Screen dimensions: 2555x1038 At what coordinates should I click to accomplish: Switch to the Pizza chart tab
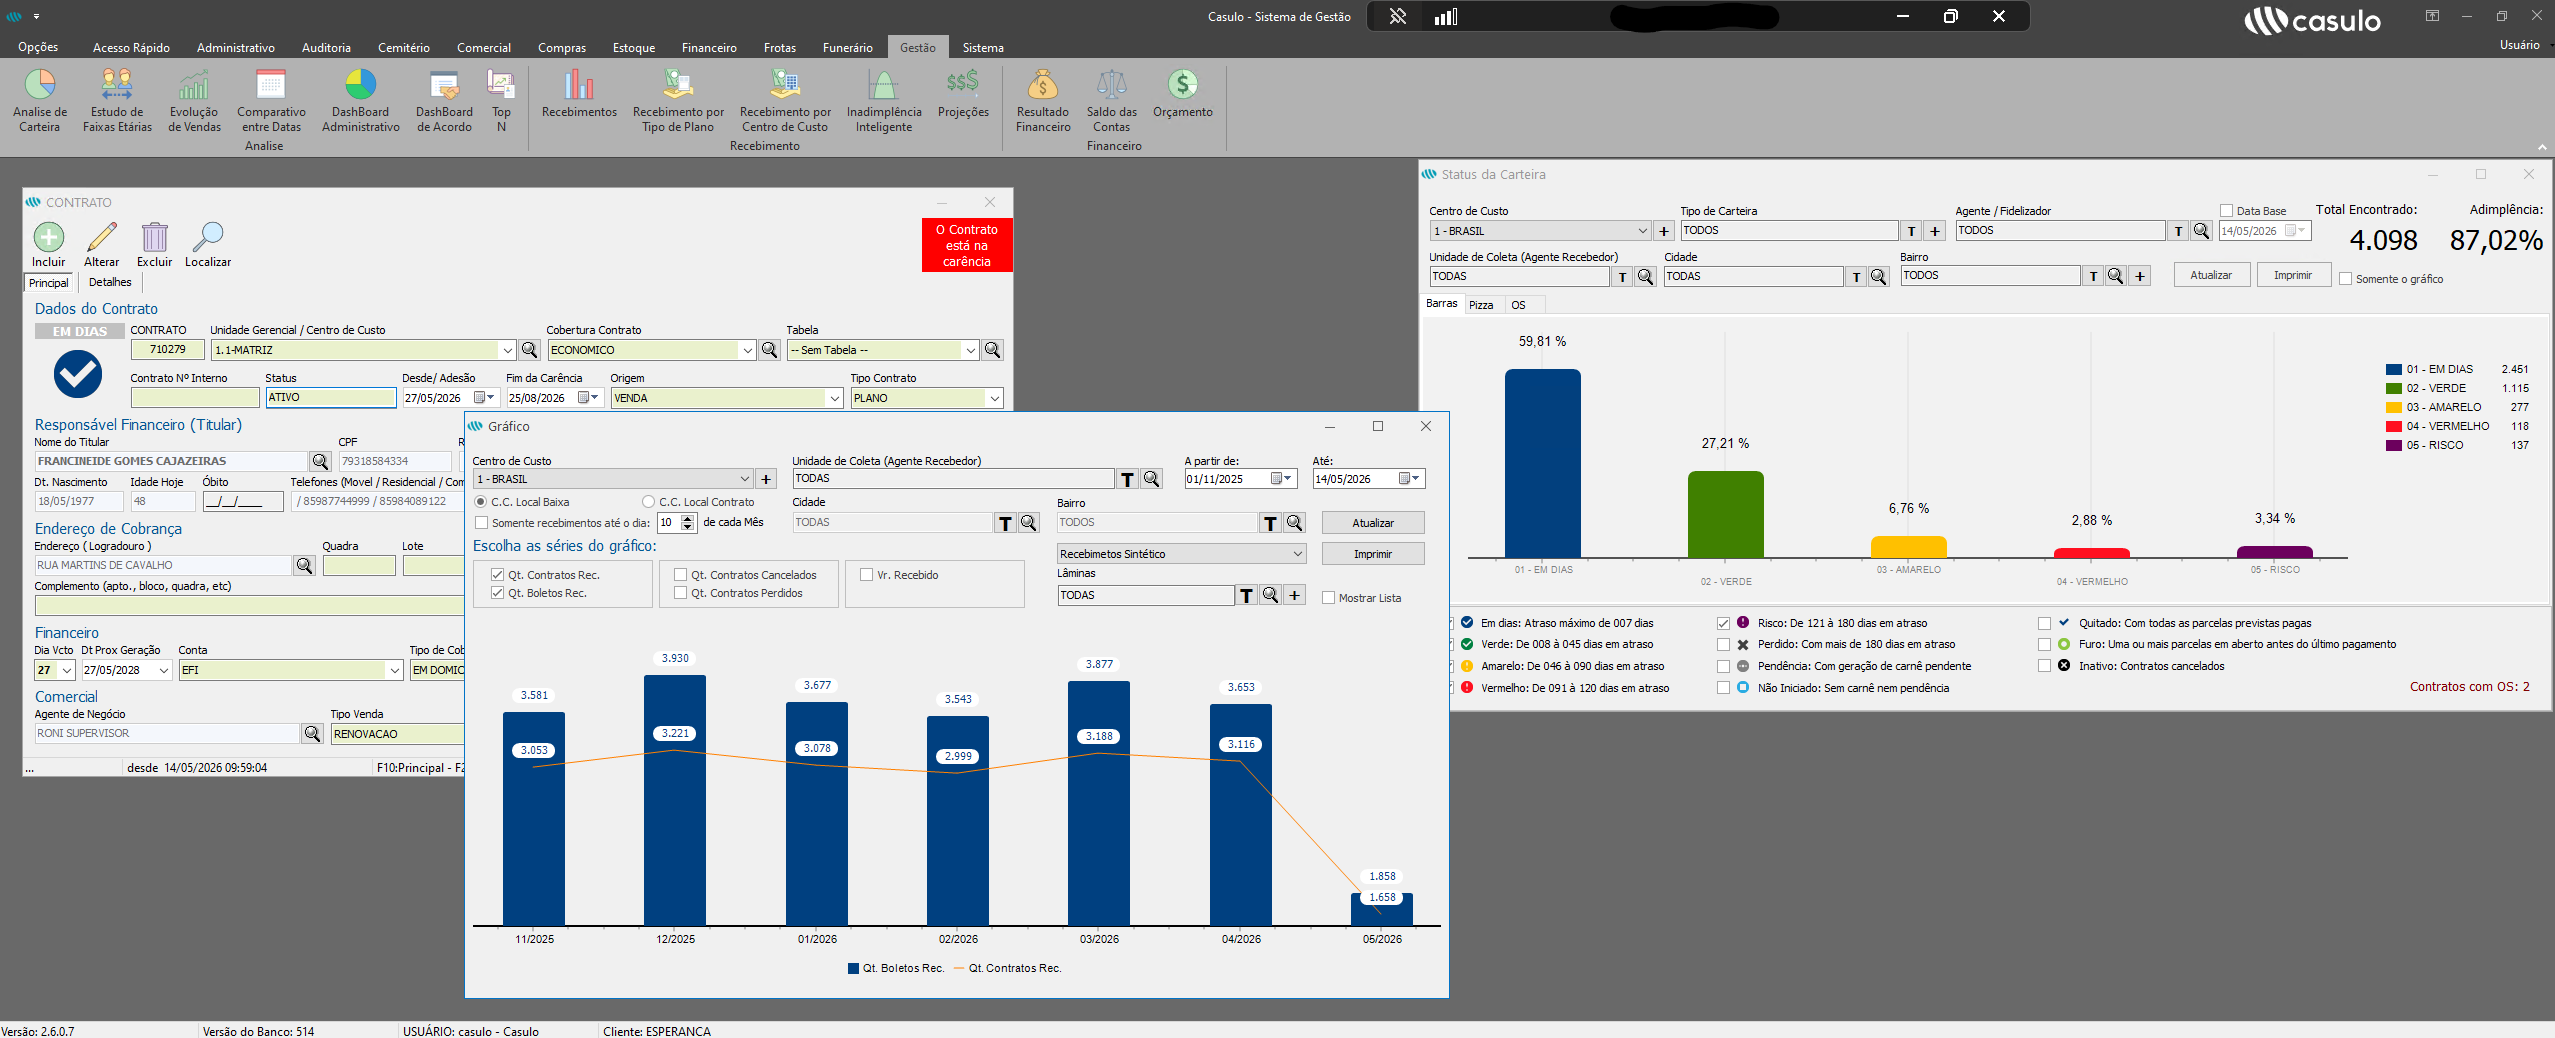coord(1481,305)
